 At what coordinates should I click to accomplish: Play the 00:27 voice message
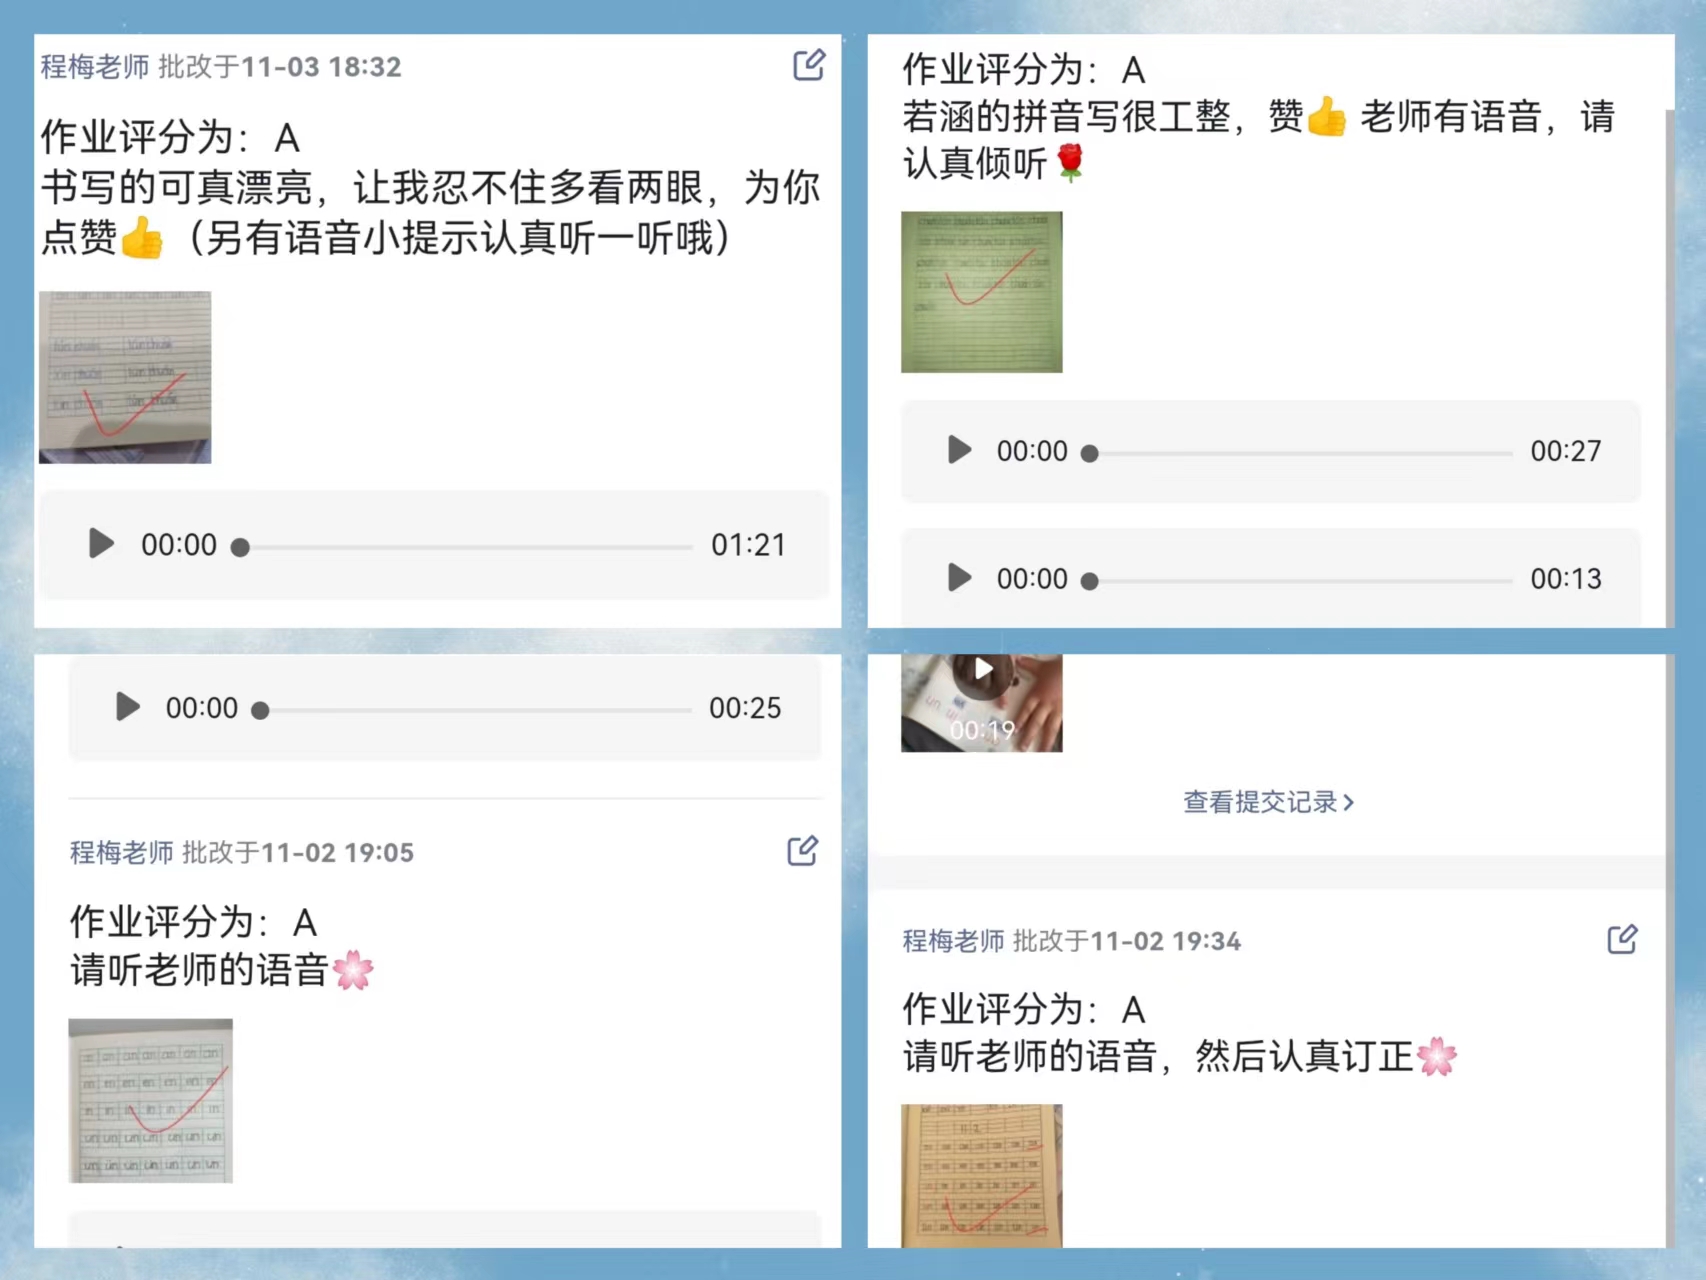[x=959, y=450]
